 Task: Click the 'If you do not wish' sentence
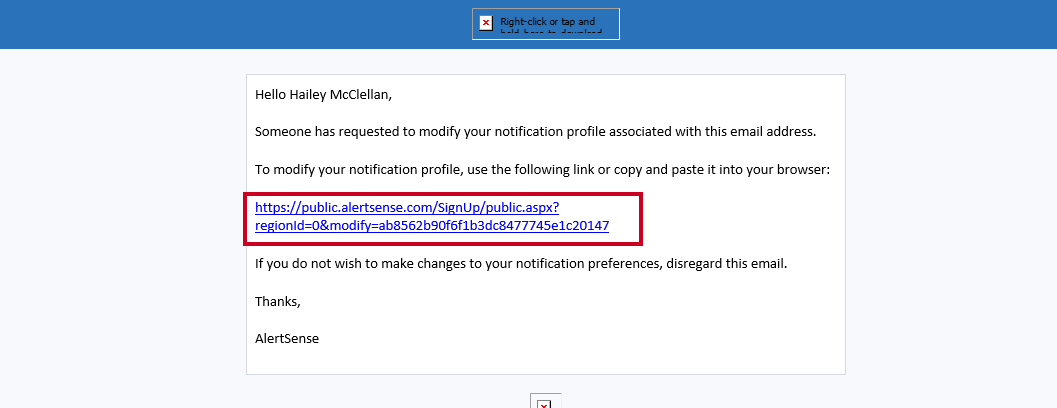pyautogui.click(x=521, y=263)
